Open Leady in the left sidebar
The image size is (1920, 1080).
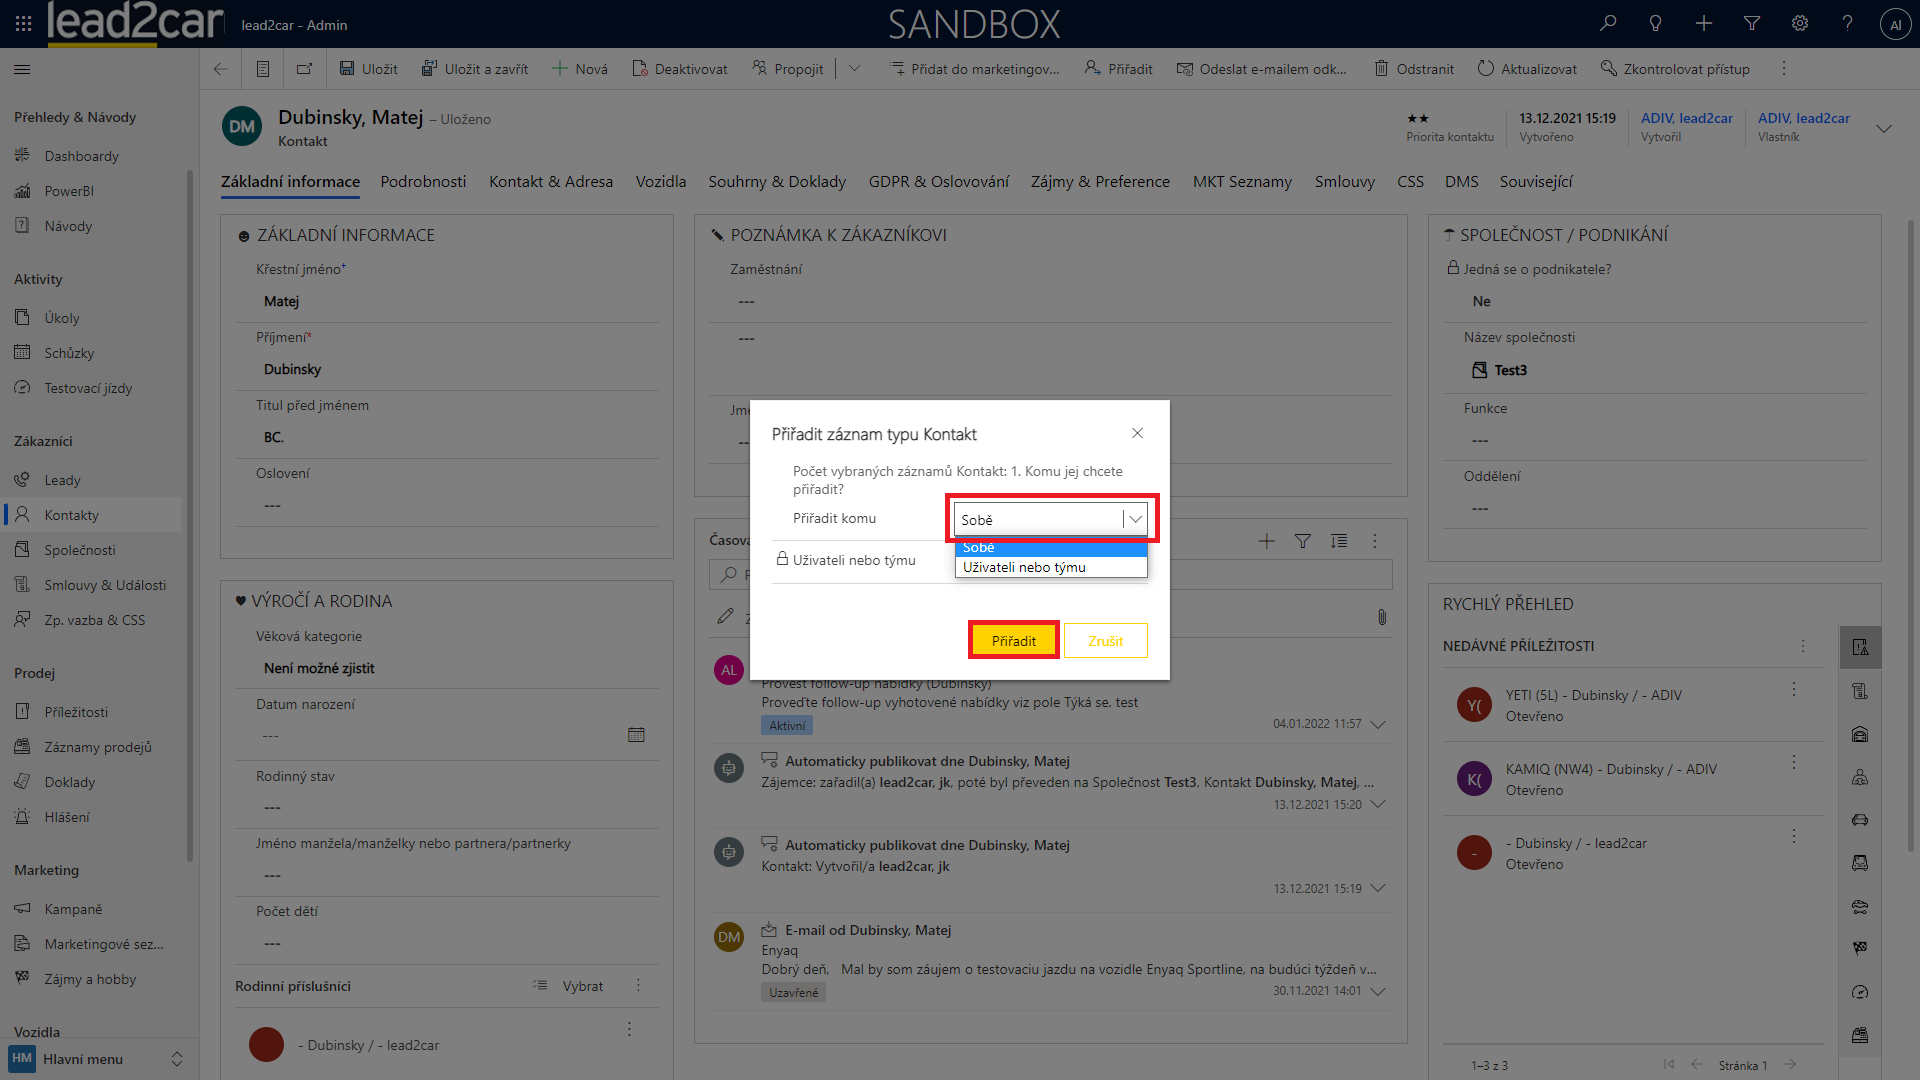click(x=62, y=480)
